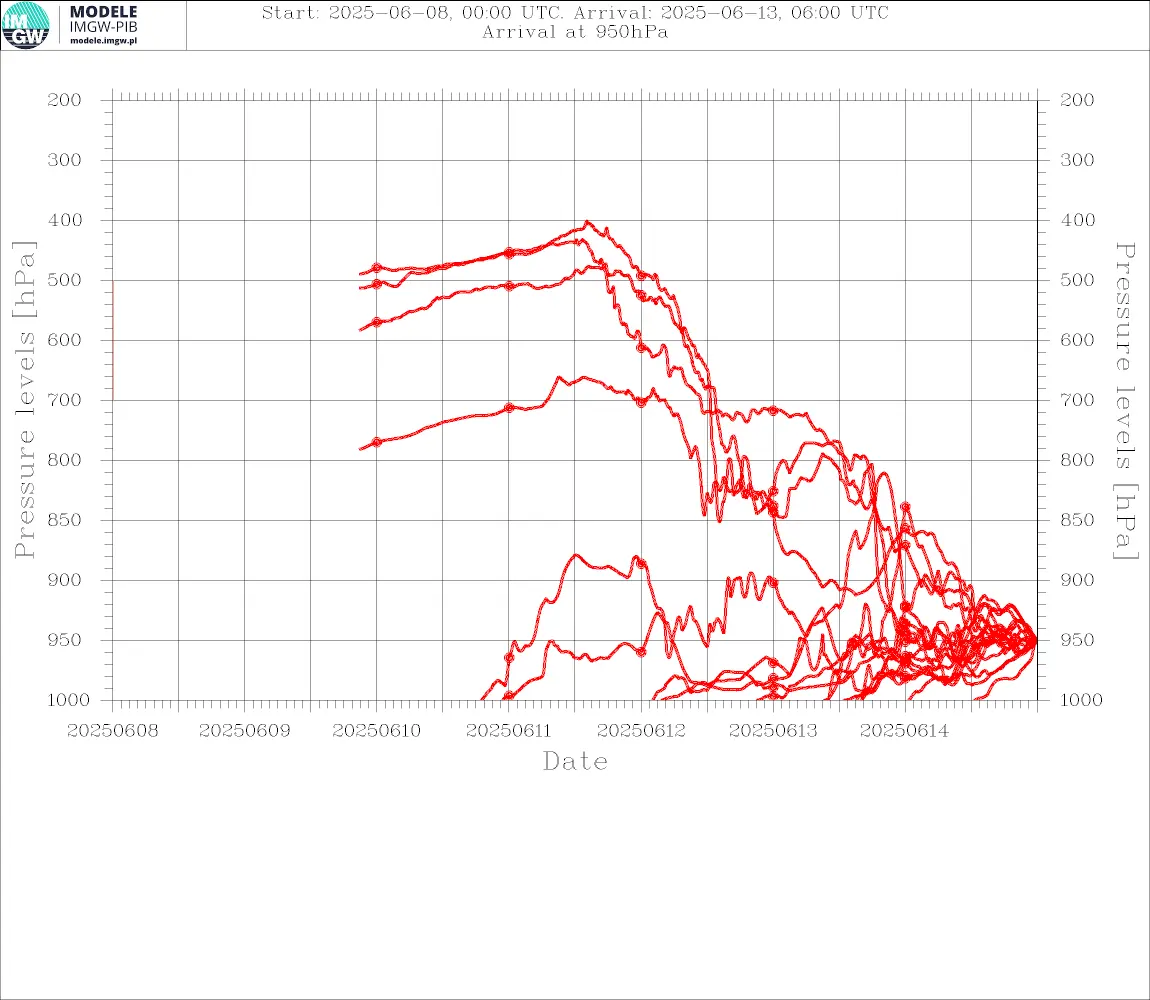The height and width of the screenshot is (1000, 1150).
Task: Click the left axis 950 label
Action: [65, 640]
